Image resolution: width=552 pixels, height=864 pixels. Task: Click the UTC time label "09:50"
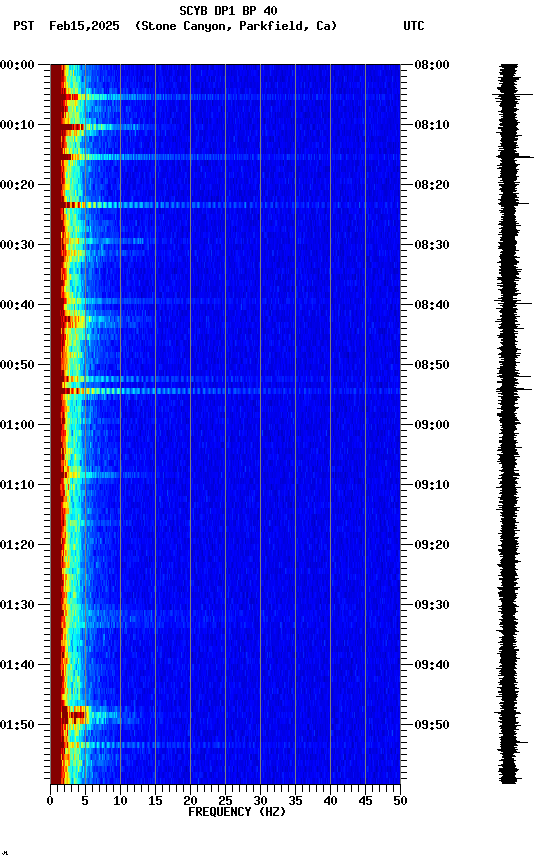432,726
